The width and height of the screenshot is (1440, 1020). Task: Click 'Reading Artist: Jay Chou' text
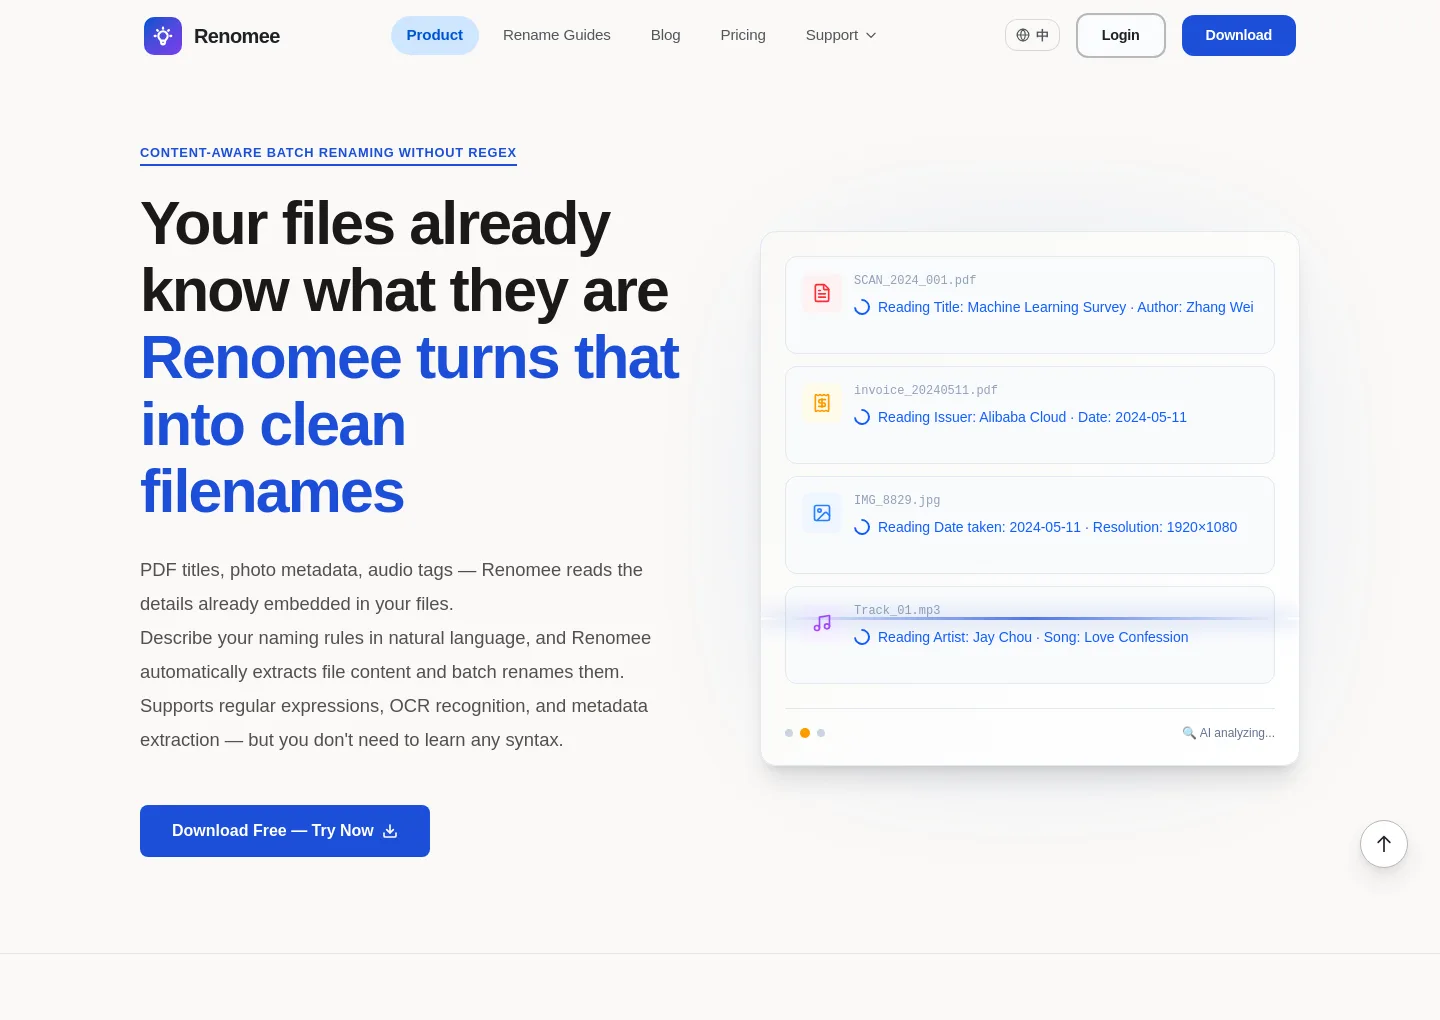955,637
